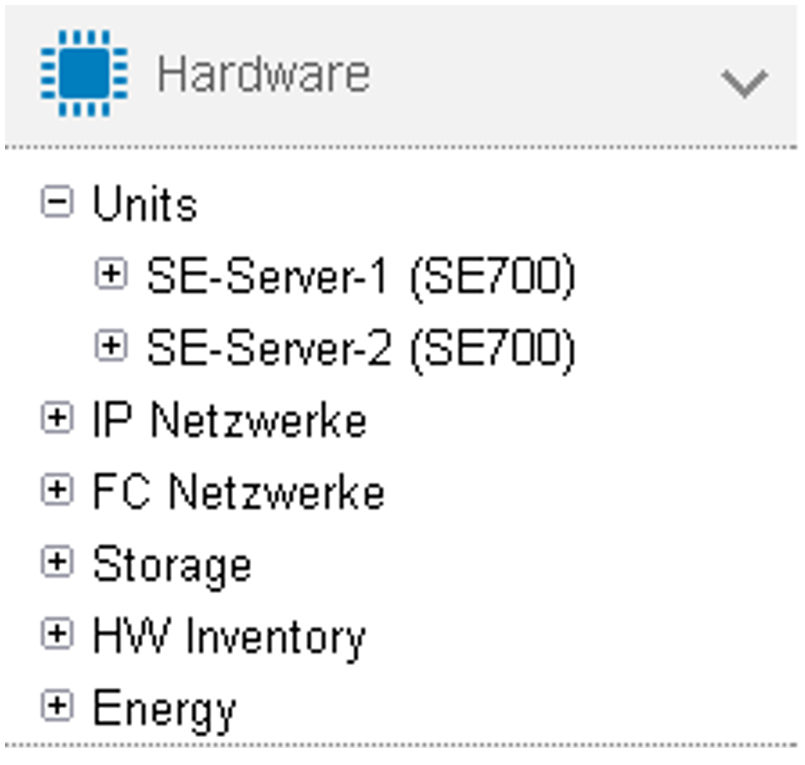
Task: Open the Storage entry
Action: [172, 566]
